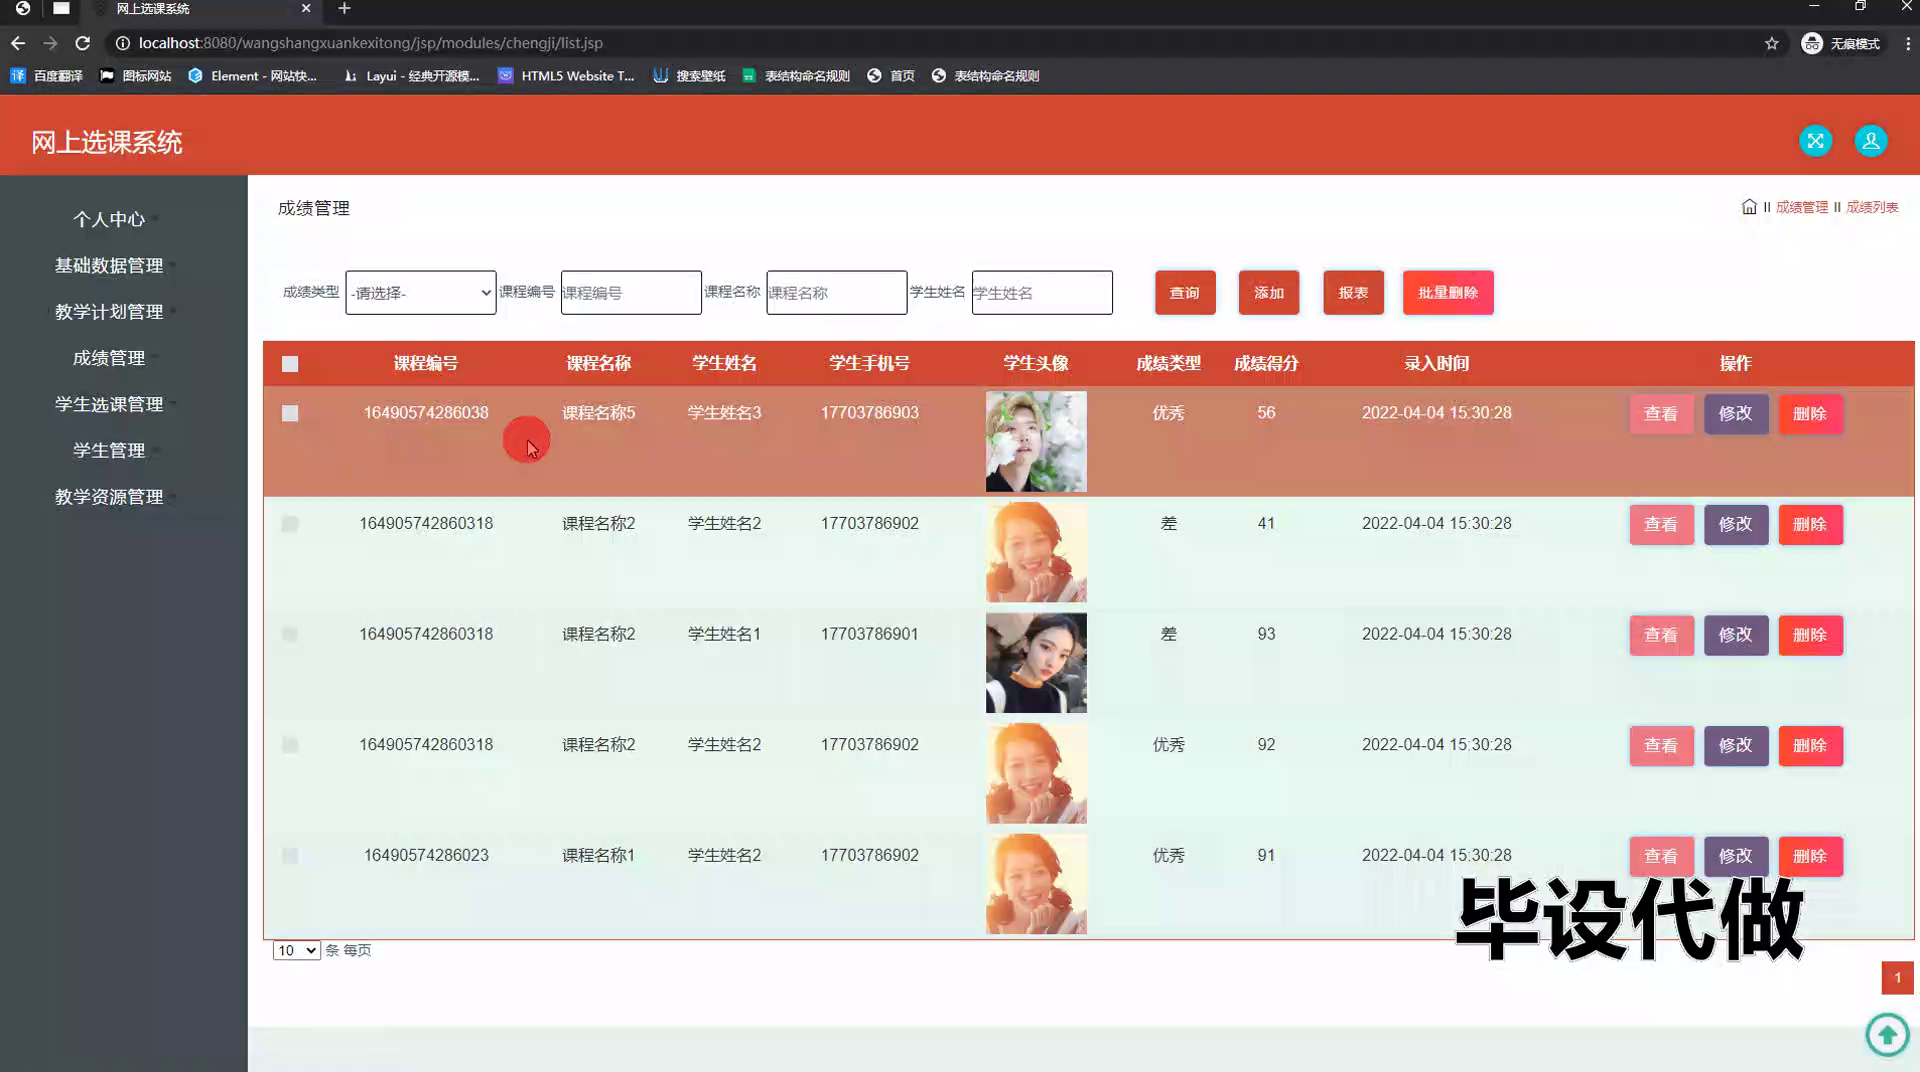Expand 教学计划管理 in the sidebar
The height and width of the screenshot is (1072, 1920).
pyautogui.click(x=109, y=312)
